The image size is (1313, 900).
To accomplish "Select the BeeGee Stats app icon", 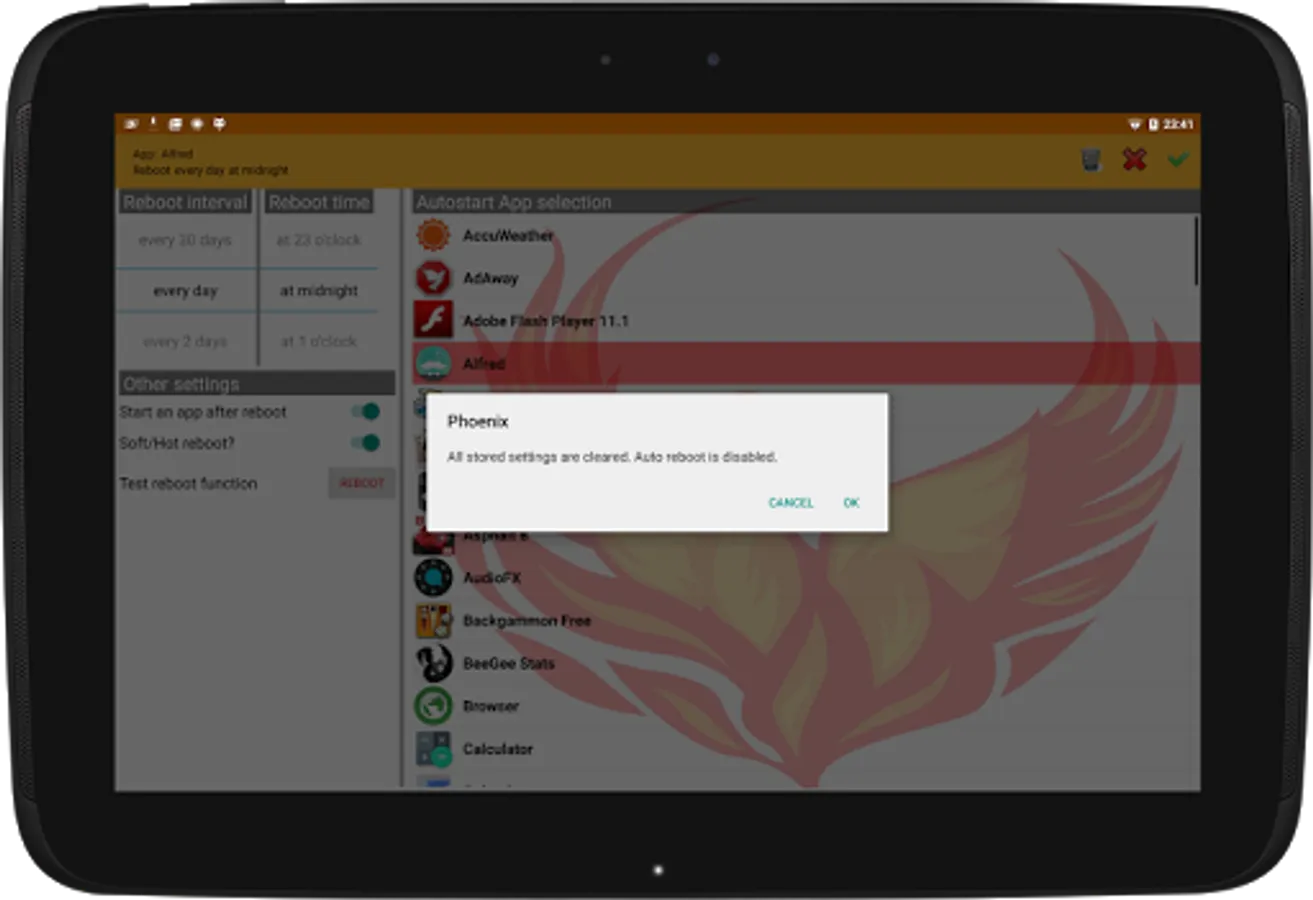I will pos(433,663).
